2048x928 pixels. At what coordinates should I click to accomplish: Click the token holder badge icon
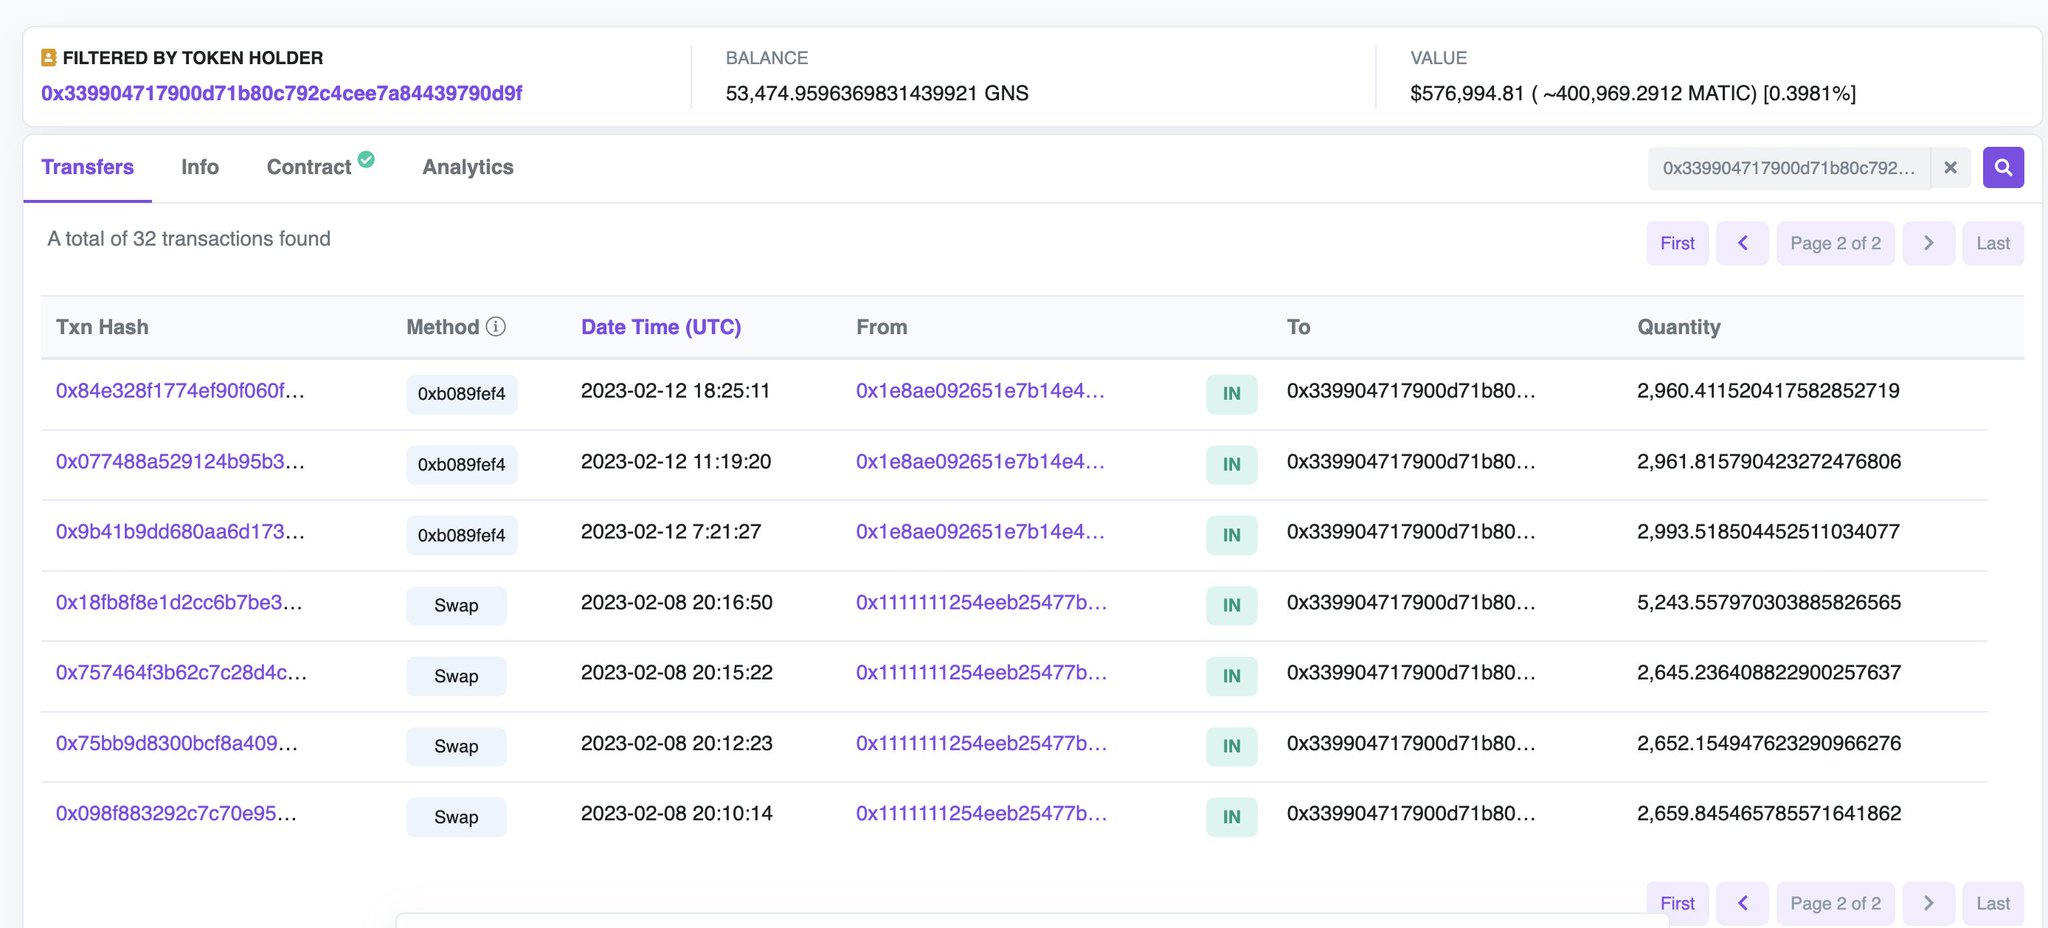click(x=47, y=57)
